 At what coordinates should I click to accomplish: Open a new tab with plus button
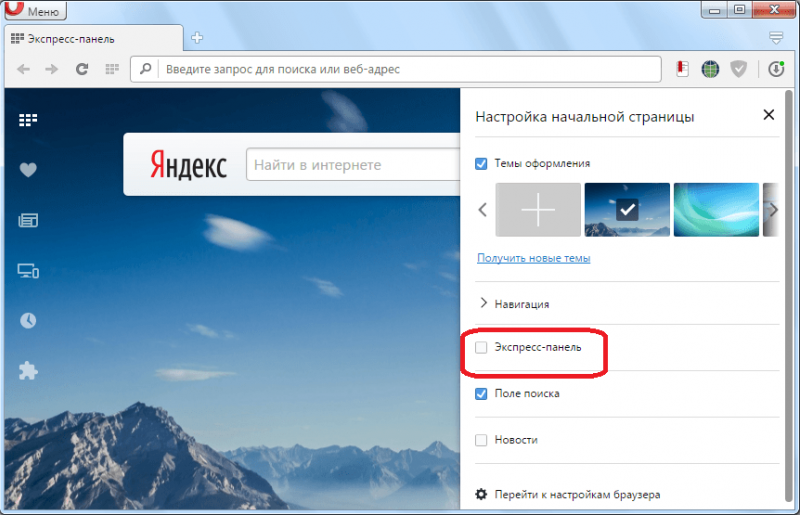[x=197, y=38]
